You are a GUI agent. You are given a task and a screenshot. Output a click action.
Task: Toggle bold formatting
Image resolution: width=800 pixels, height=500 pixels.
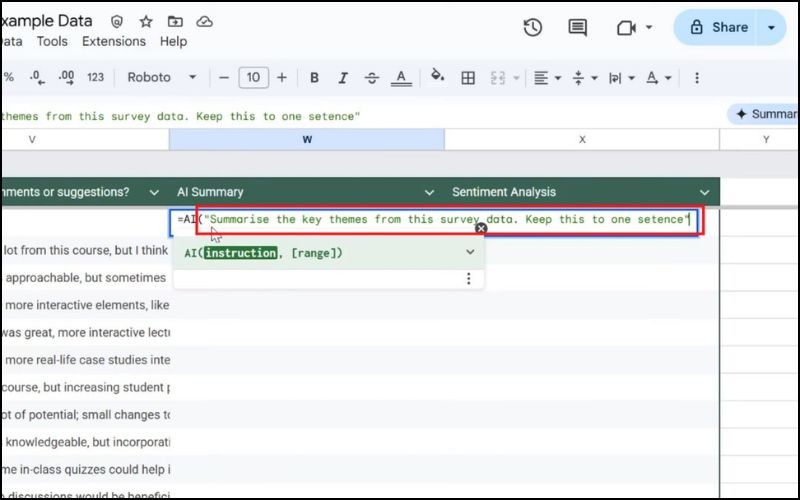tap(314, 78)
